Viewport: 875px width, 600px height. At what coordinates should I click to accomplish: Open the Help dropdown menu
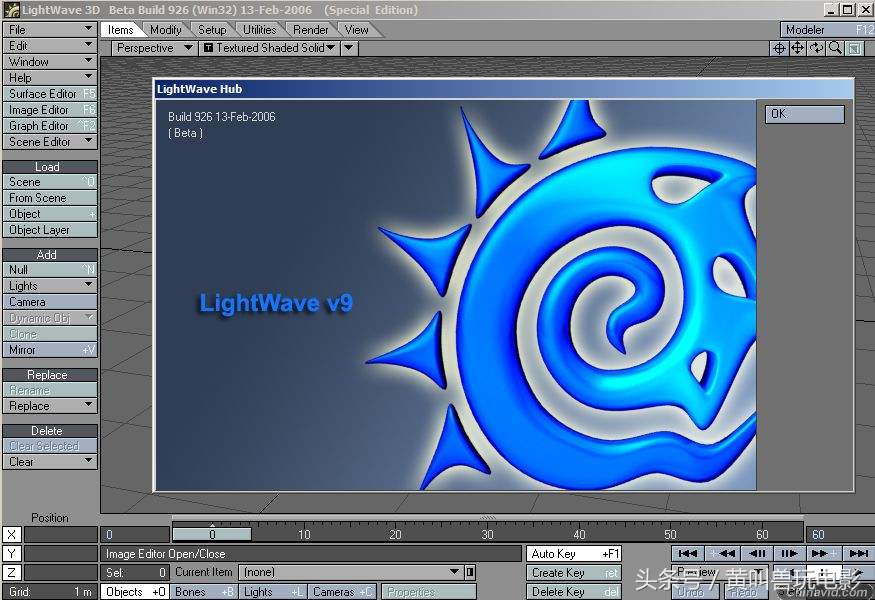click(50, 78)
